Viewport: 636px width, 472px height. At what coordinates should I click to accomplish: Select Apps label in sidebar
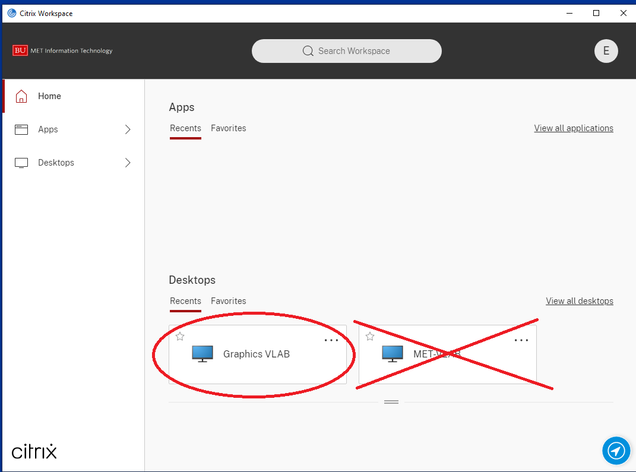point(48,129)
